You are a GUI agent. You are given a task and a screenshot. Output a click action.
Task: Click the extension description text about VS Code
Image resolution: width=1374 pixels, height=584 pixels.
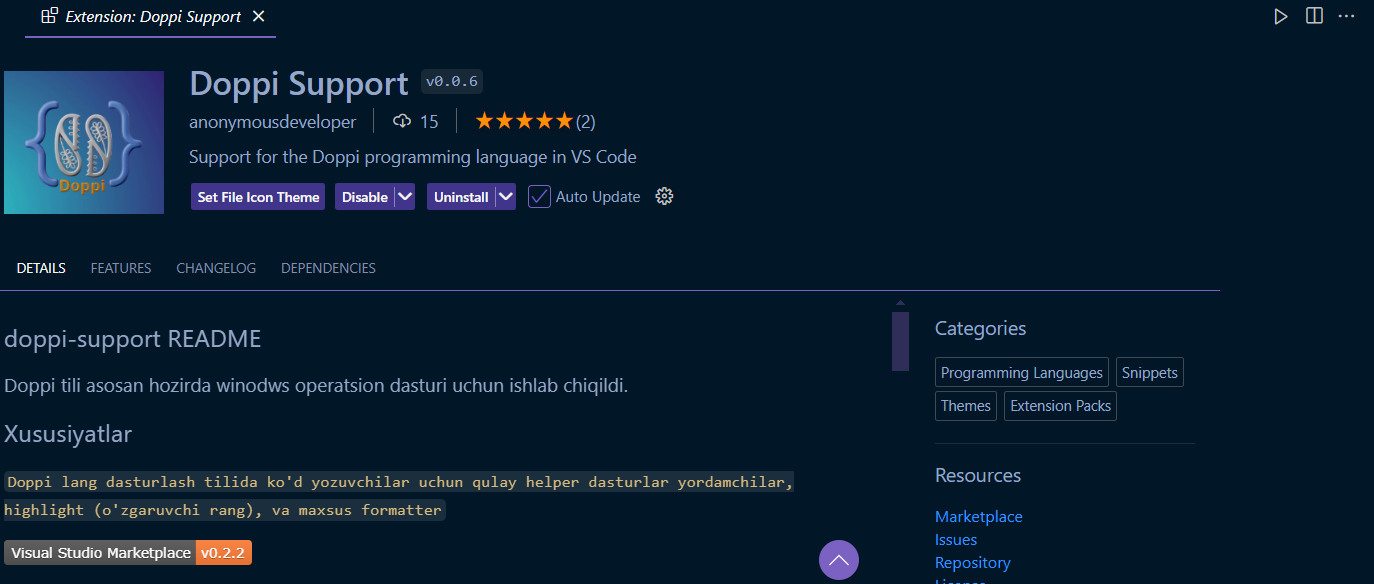tap(413, 157)
